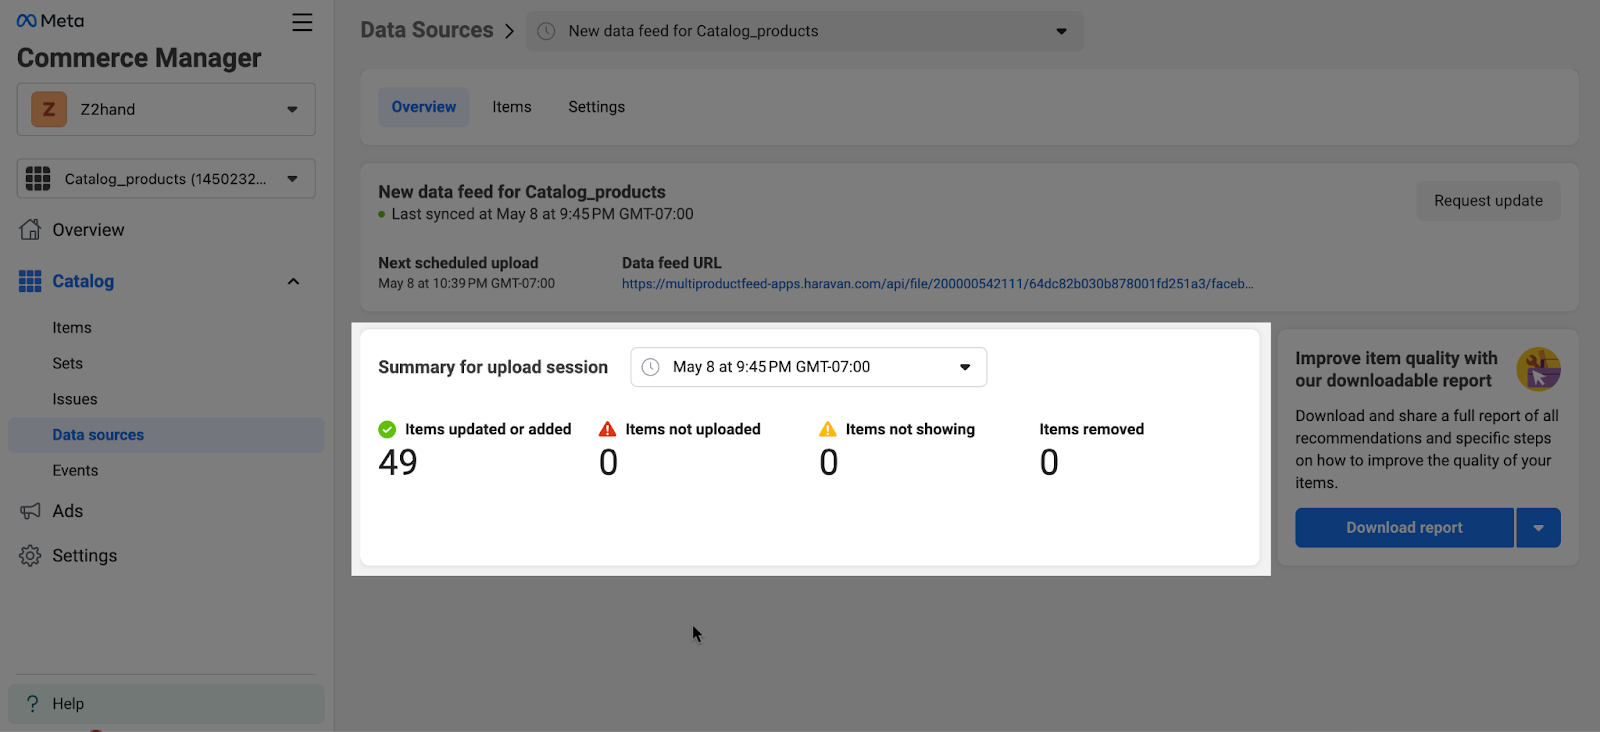The height and width of the screenshot is (732, 1600).
Task: Click the Ads megaphone icon
Action: 30,511
